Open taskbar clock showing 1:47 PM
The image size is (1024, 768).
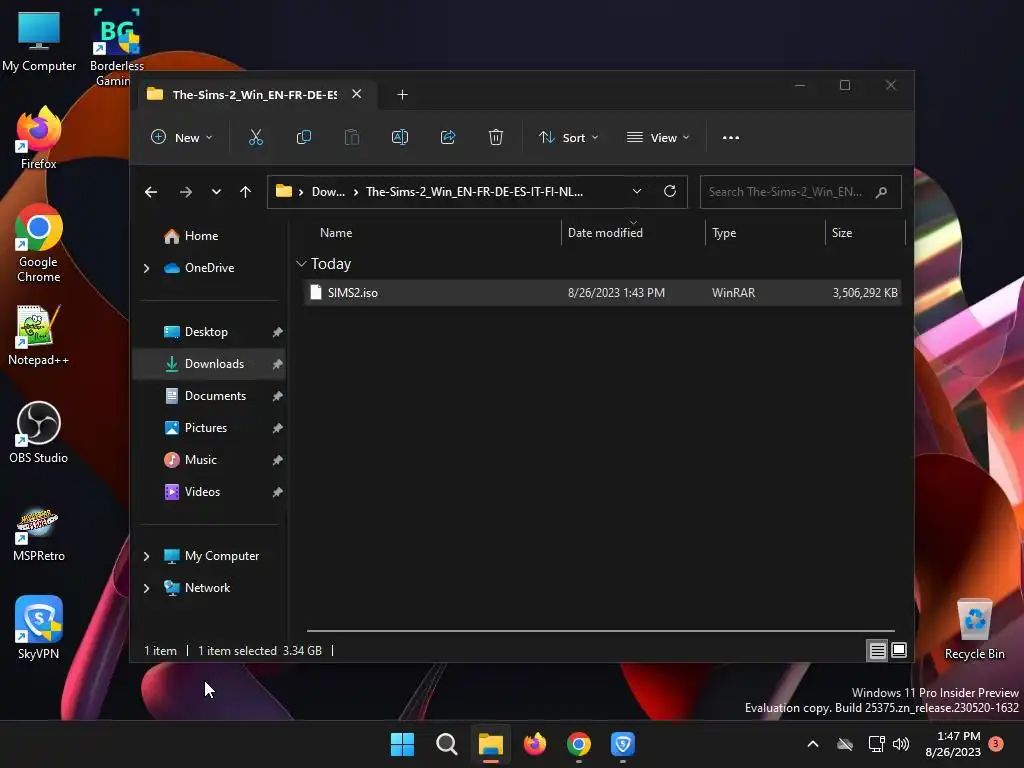pos(953,744)
